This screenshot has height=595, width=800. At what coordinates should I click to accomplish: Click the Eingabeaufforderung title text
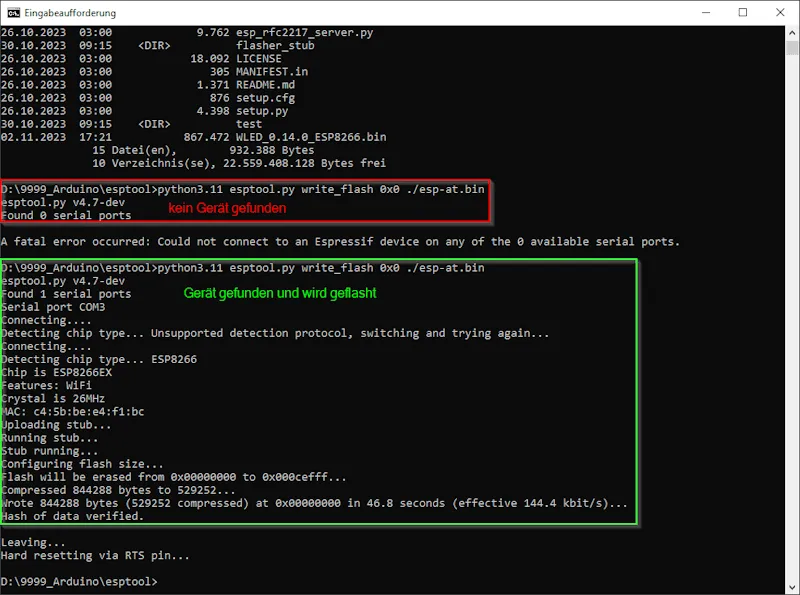[71, 13]
